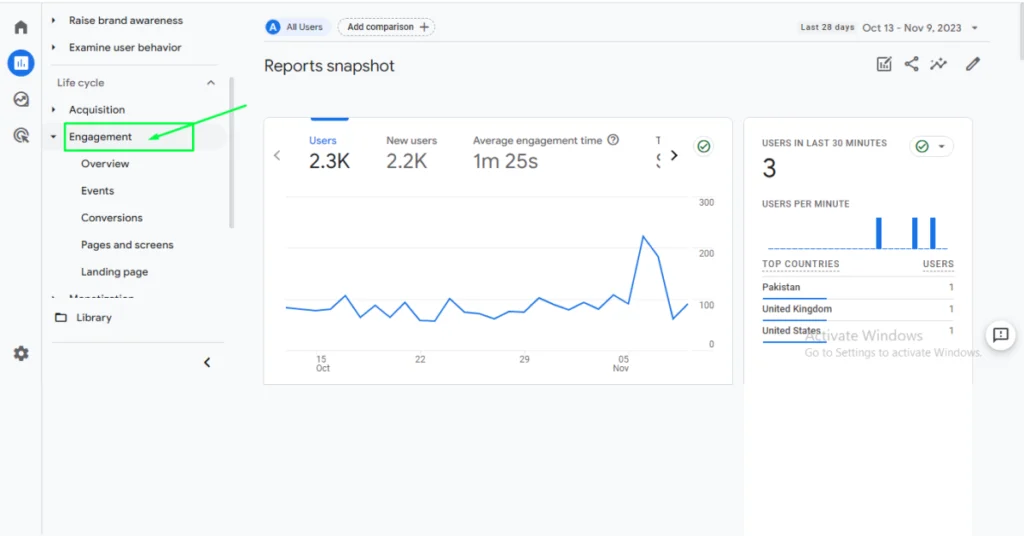This screenshot has height=536, width=1024.
Task: Select the Reports icon in left rail
Action: [x=20, y=63]
